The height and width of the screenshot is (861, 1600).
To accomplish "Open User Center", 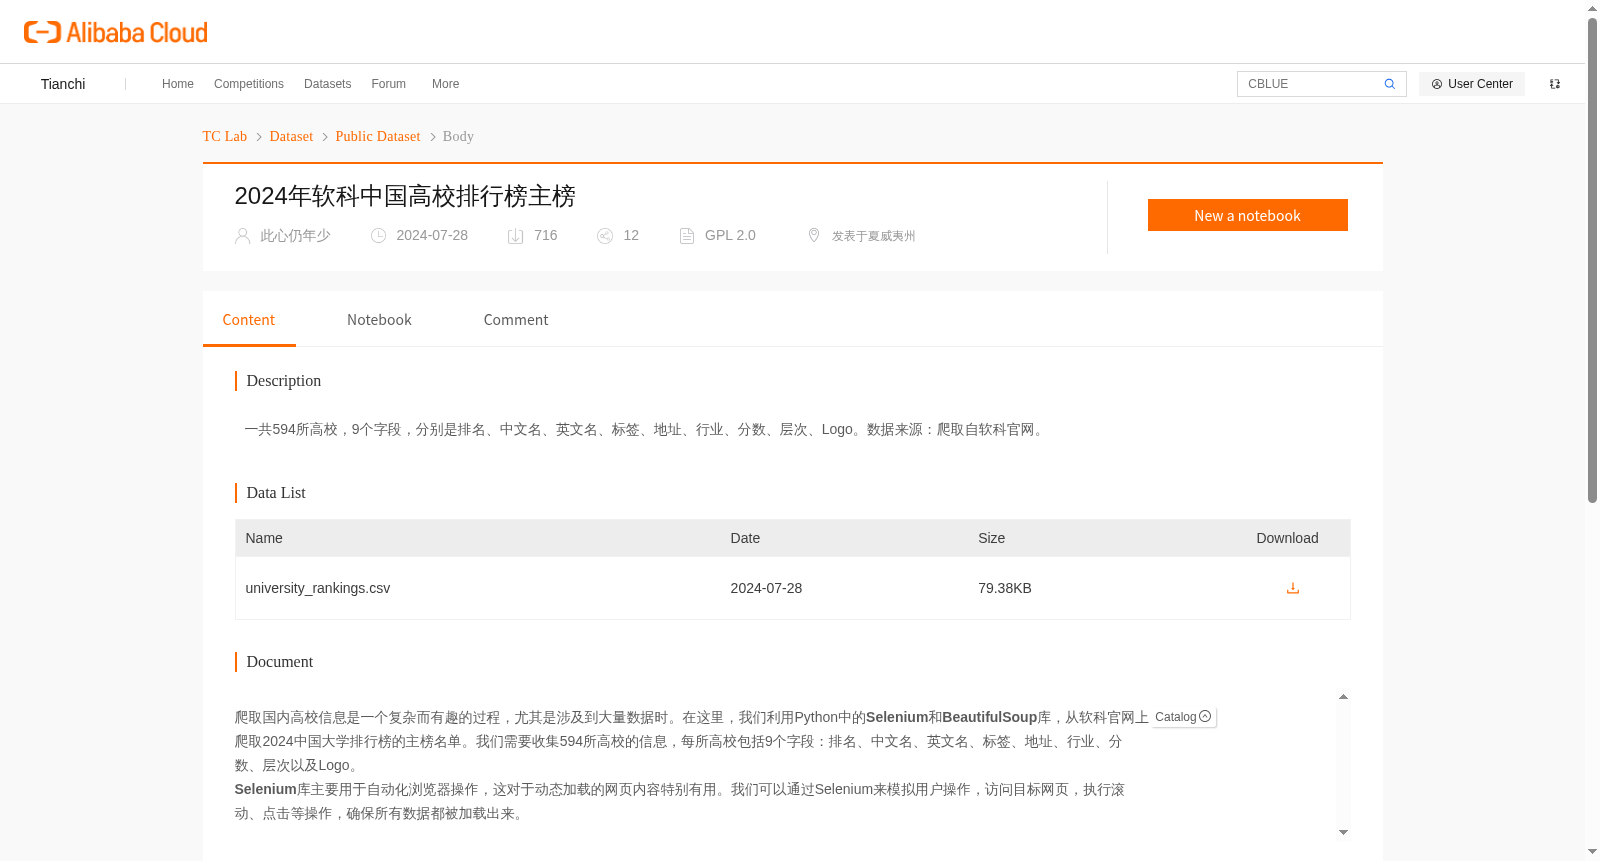I will click(1472, 84).
